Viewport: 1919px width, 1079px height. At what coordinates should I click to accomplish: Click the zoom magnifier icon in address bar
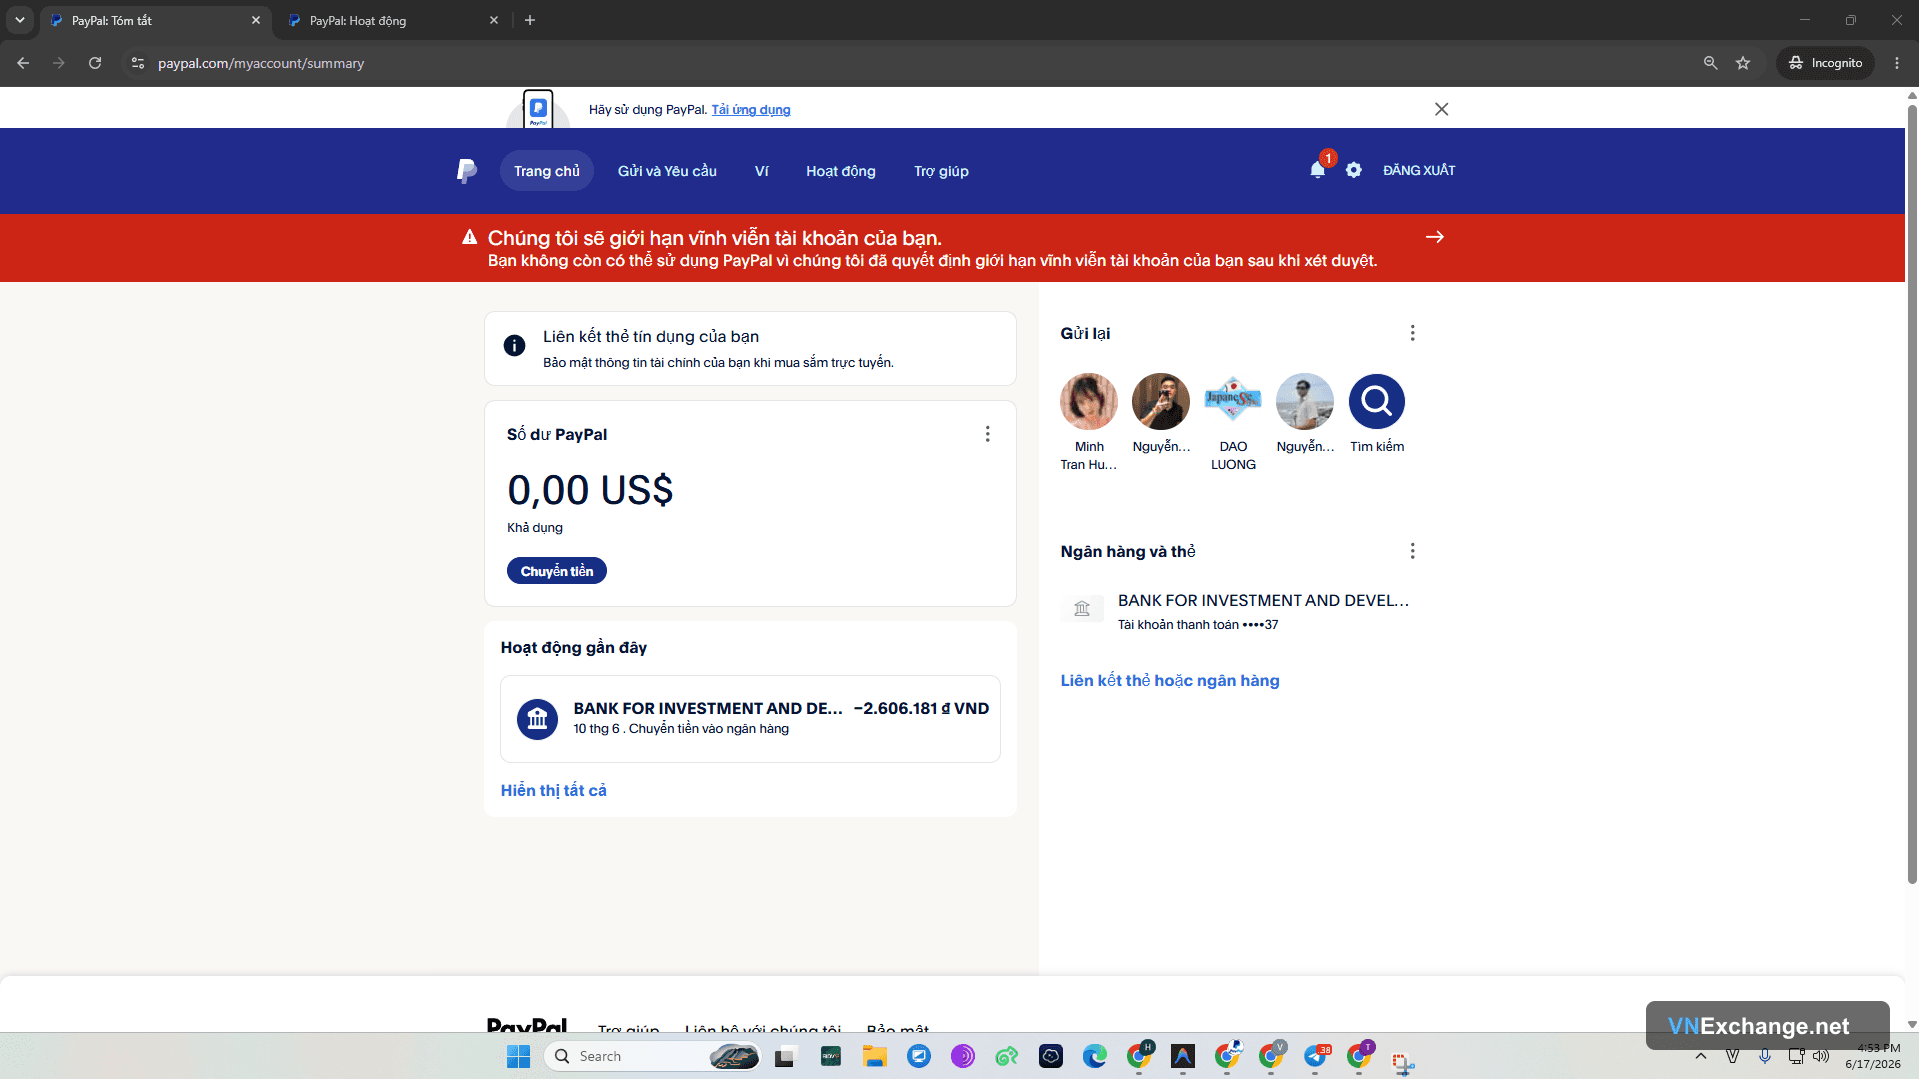pos(1710,63)
